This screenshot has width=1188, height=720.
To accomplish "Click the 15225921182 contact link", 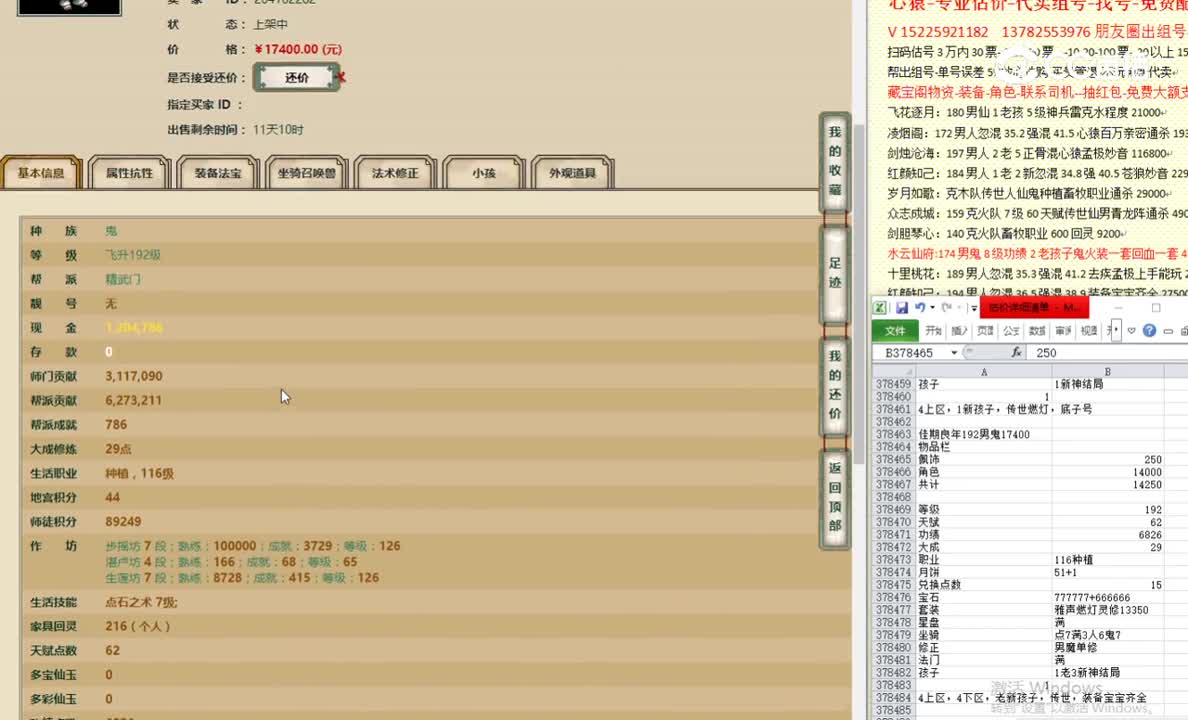I will pyautogui.click(x=946, y=32).
